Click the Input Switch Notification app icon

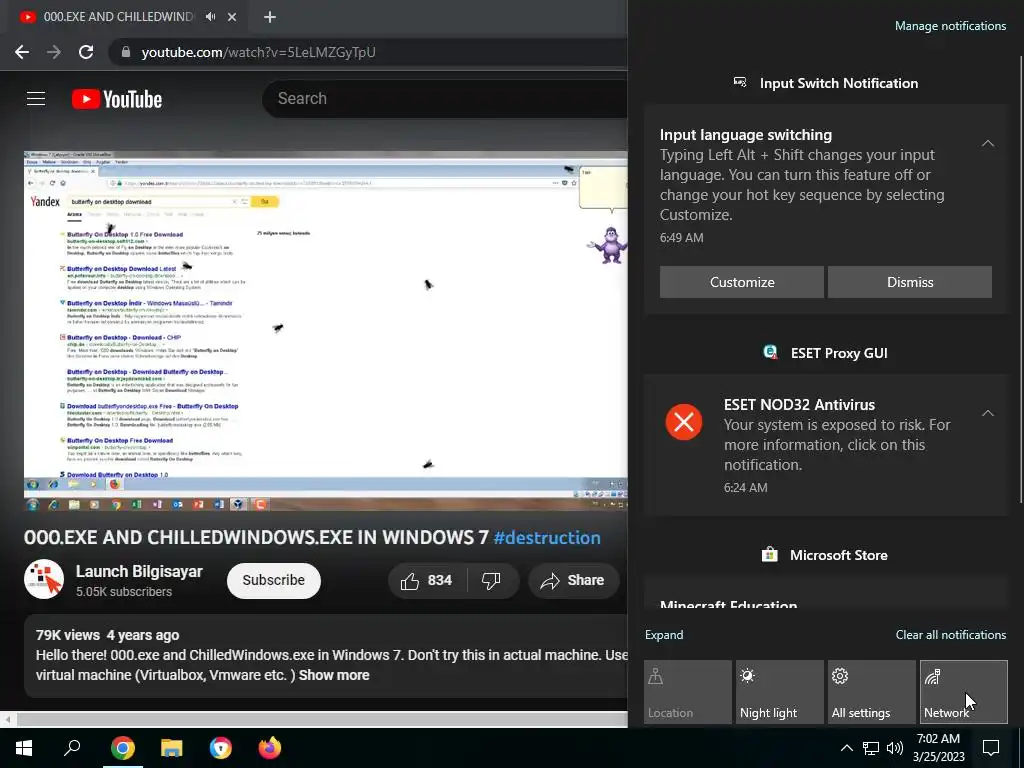click(740, 83)
